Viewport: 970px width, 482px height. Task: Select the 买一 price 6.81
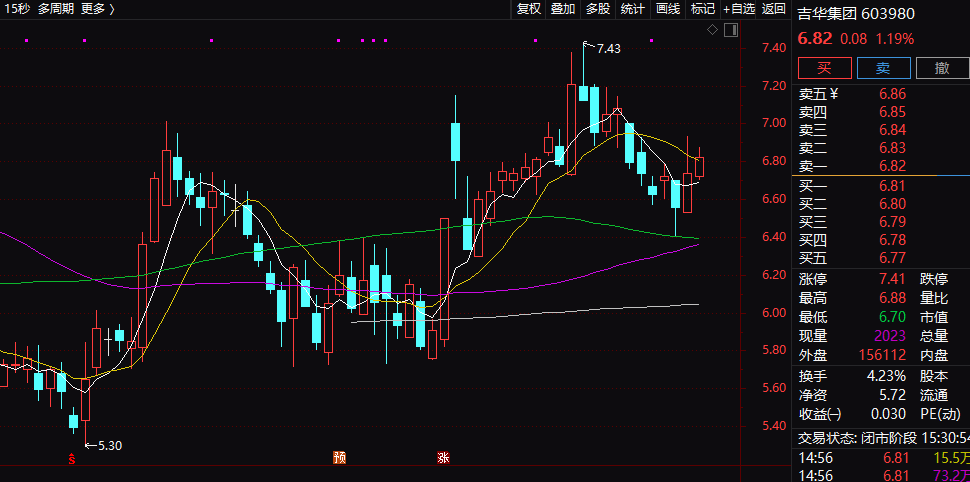point(892,186)
